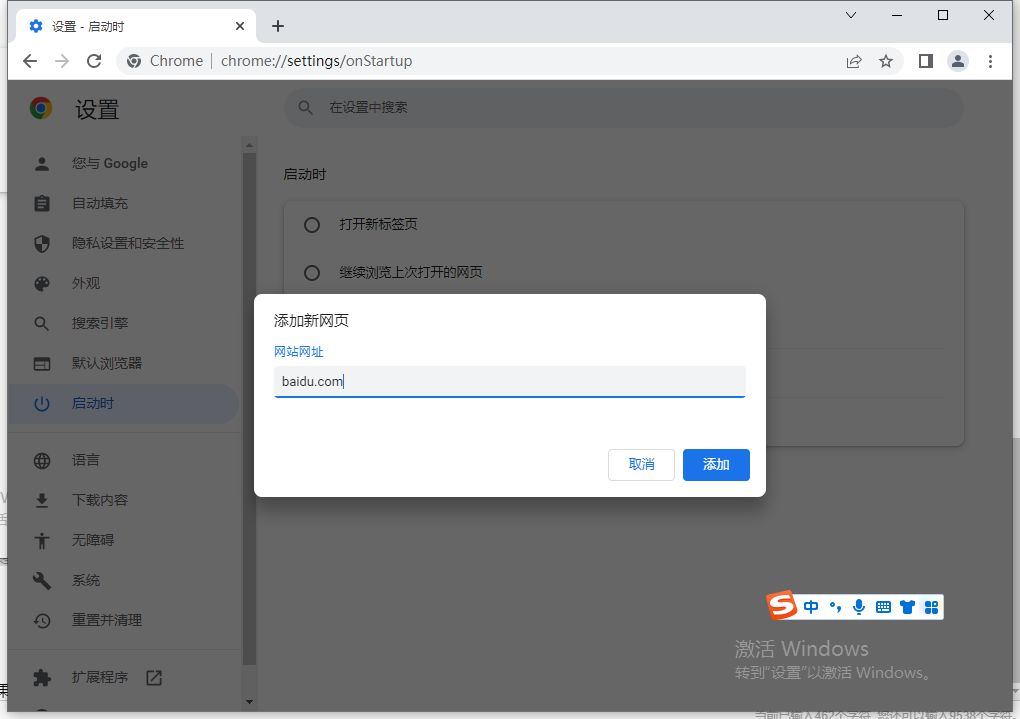Select 打开新标签页 radio option
The image size is (1020, 719).
point(312,224)
